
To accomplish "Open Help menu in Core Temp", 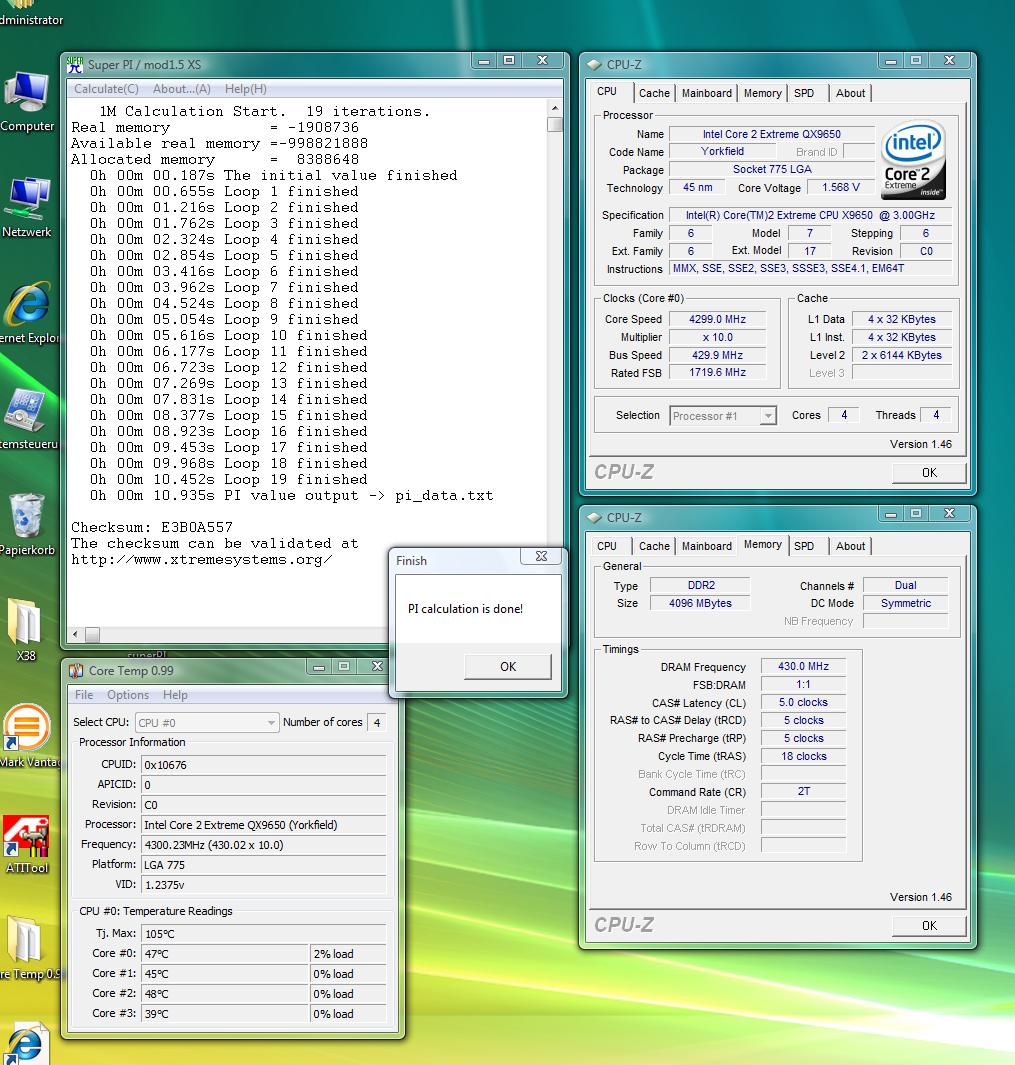I will click(175, 695).
